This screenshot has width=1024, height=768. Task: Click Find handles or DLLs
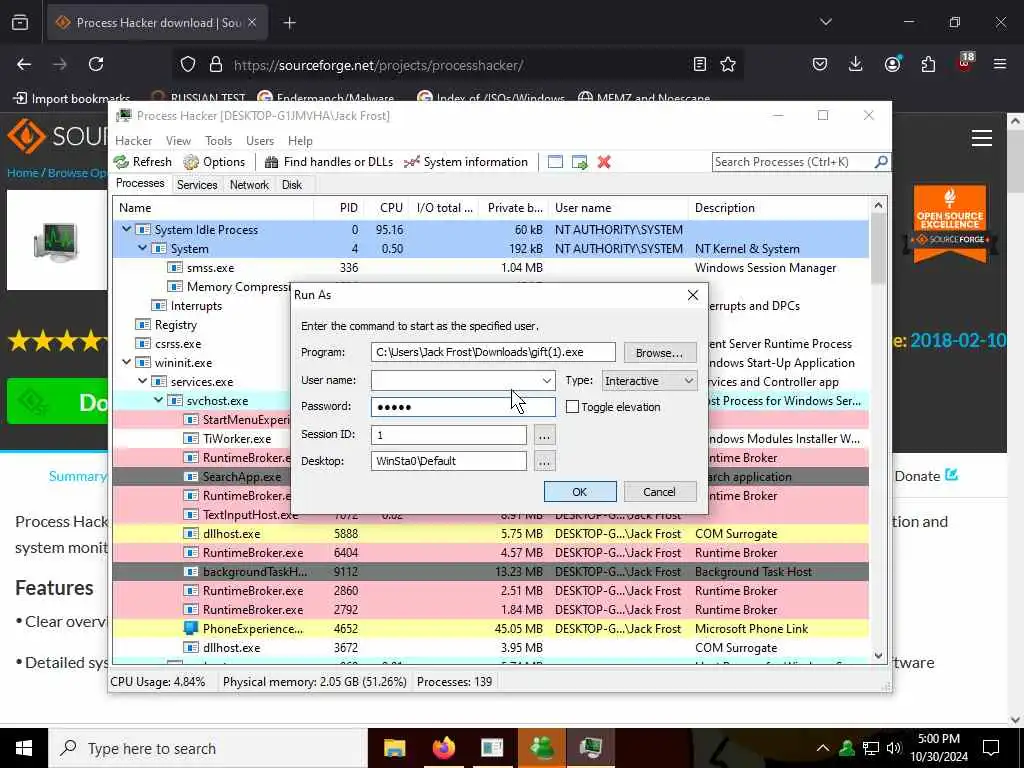pyautogui.click(x=329, y=162)
